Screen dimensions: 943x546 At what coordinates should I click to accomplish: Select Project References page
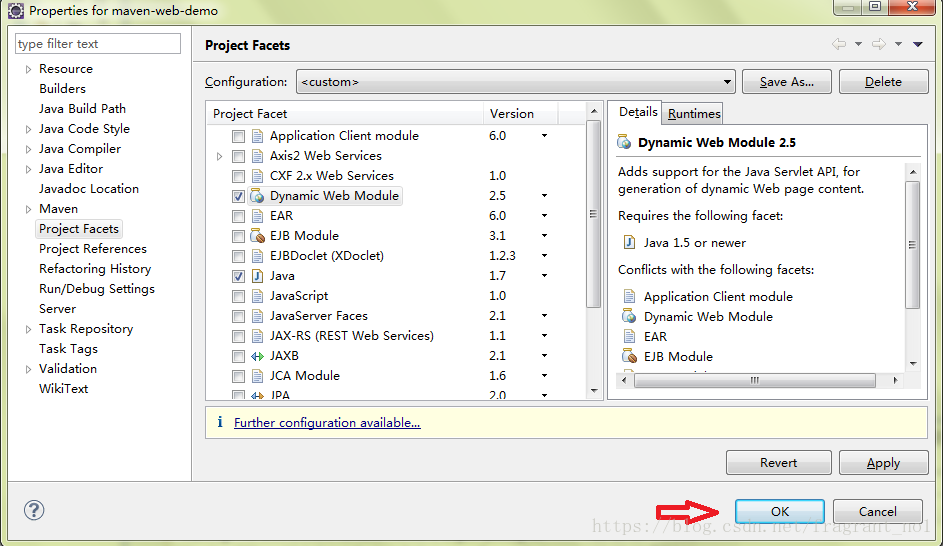pos(93,249)
